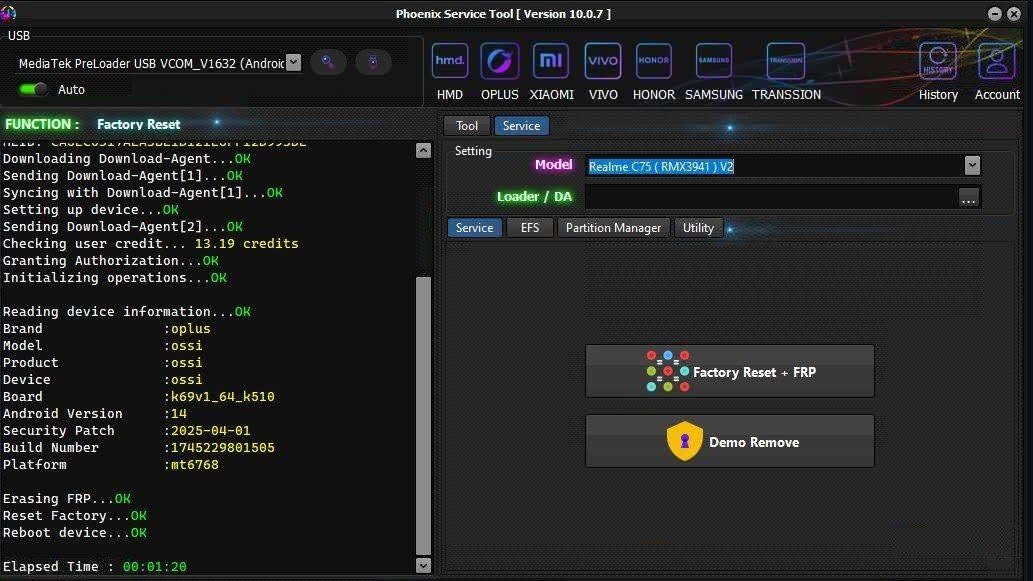Viewport: 1033px width, 581px height.
Task: Open the VIVO brand icon
Action: tap(603, 61)
